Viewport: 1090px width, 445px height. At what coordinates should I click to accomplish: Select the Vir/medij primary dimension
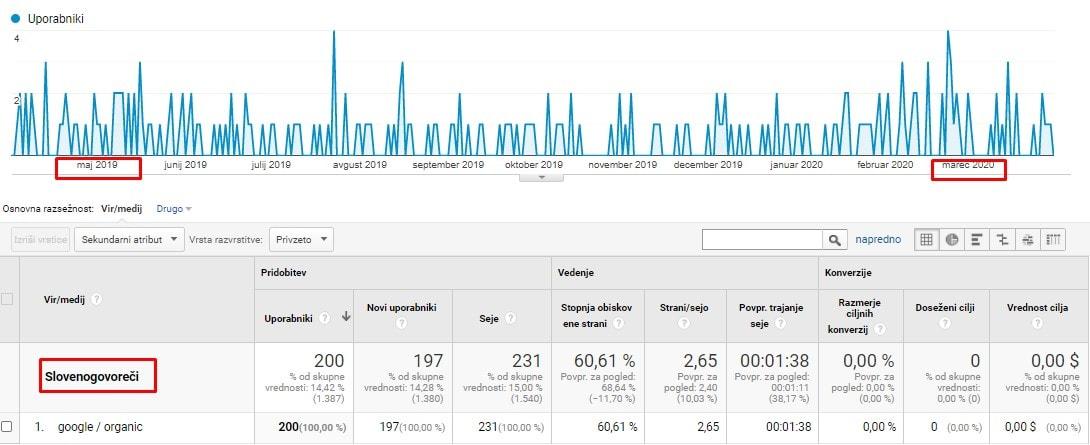pyautogui.click(x=123, y=209)
